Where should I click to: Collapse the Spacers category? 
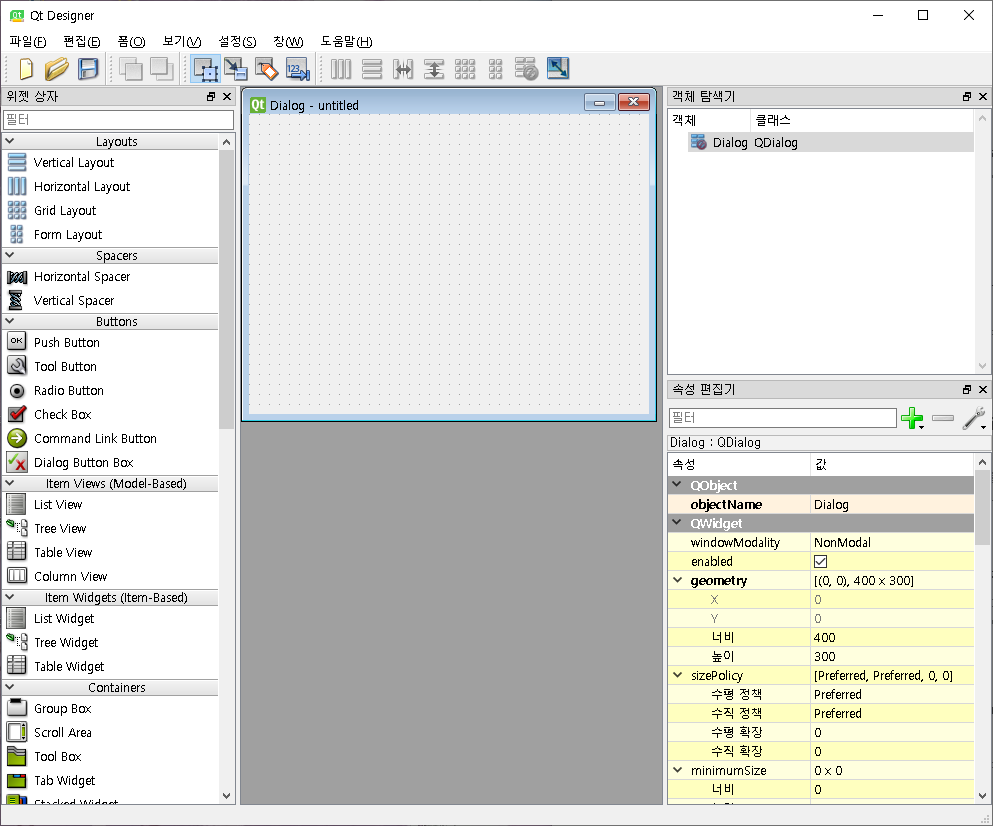pyautogui.click(x=10, y=255)
